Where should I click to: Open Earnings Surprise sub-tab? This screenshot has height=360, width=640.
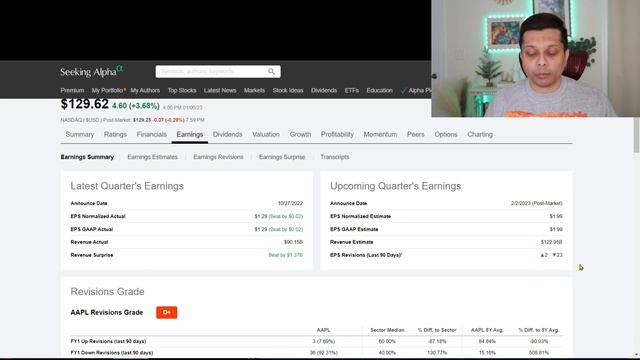click(282, 157)
